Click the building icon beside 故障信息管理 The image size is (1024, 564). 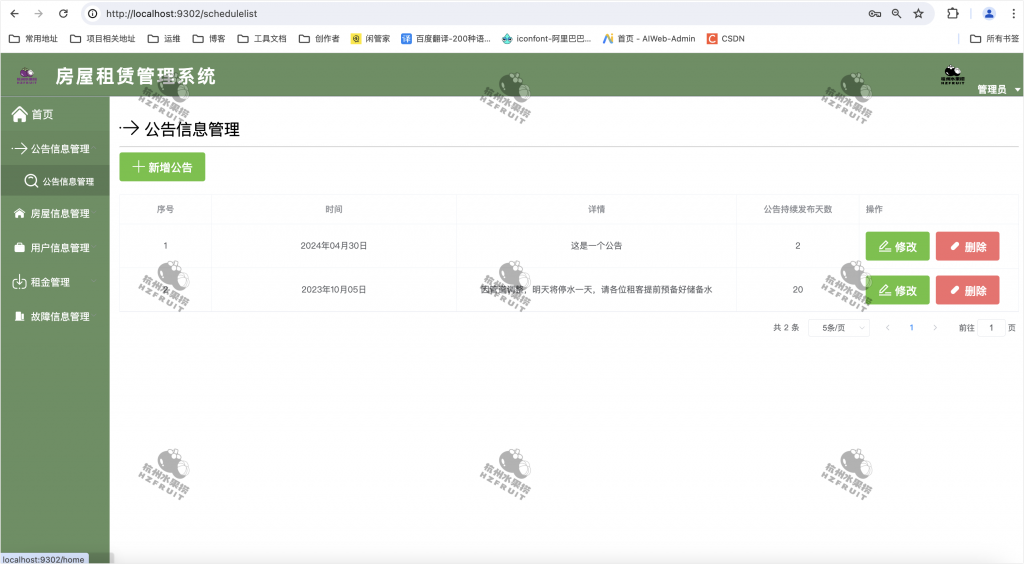pos(20,316)
